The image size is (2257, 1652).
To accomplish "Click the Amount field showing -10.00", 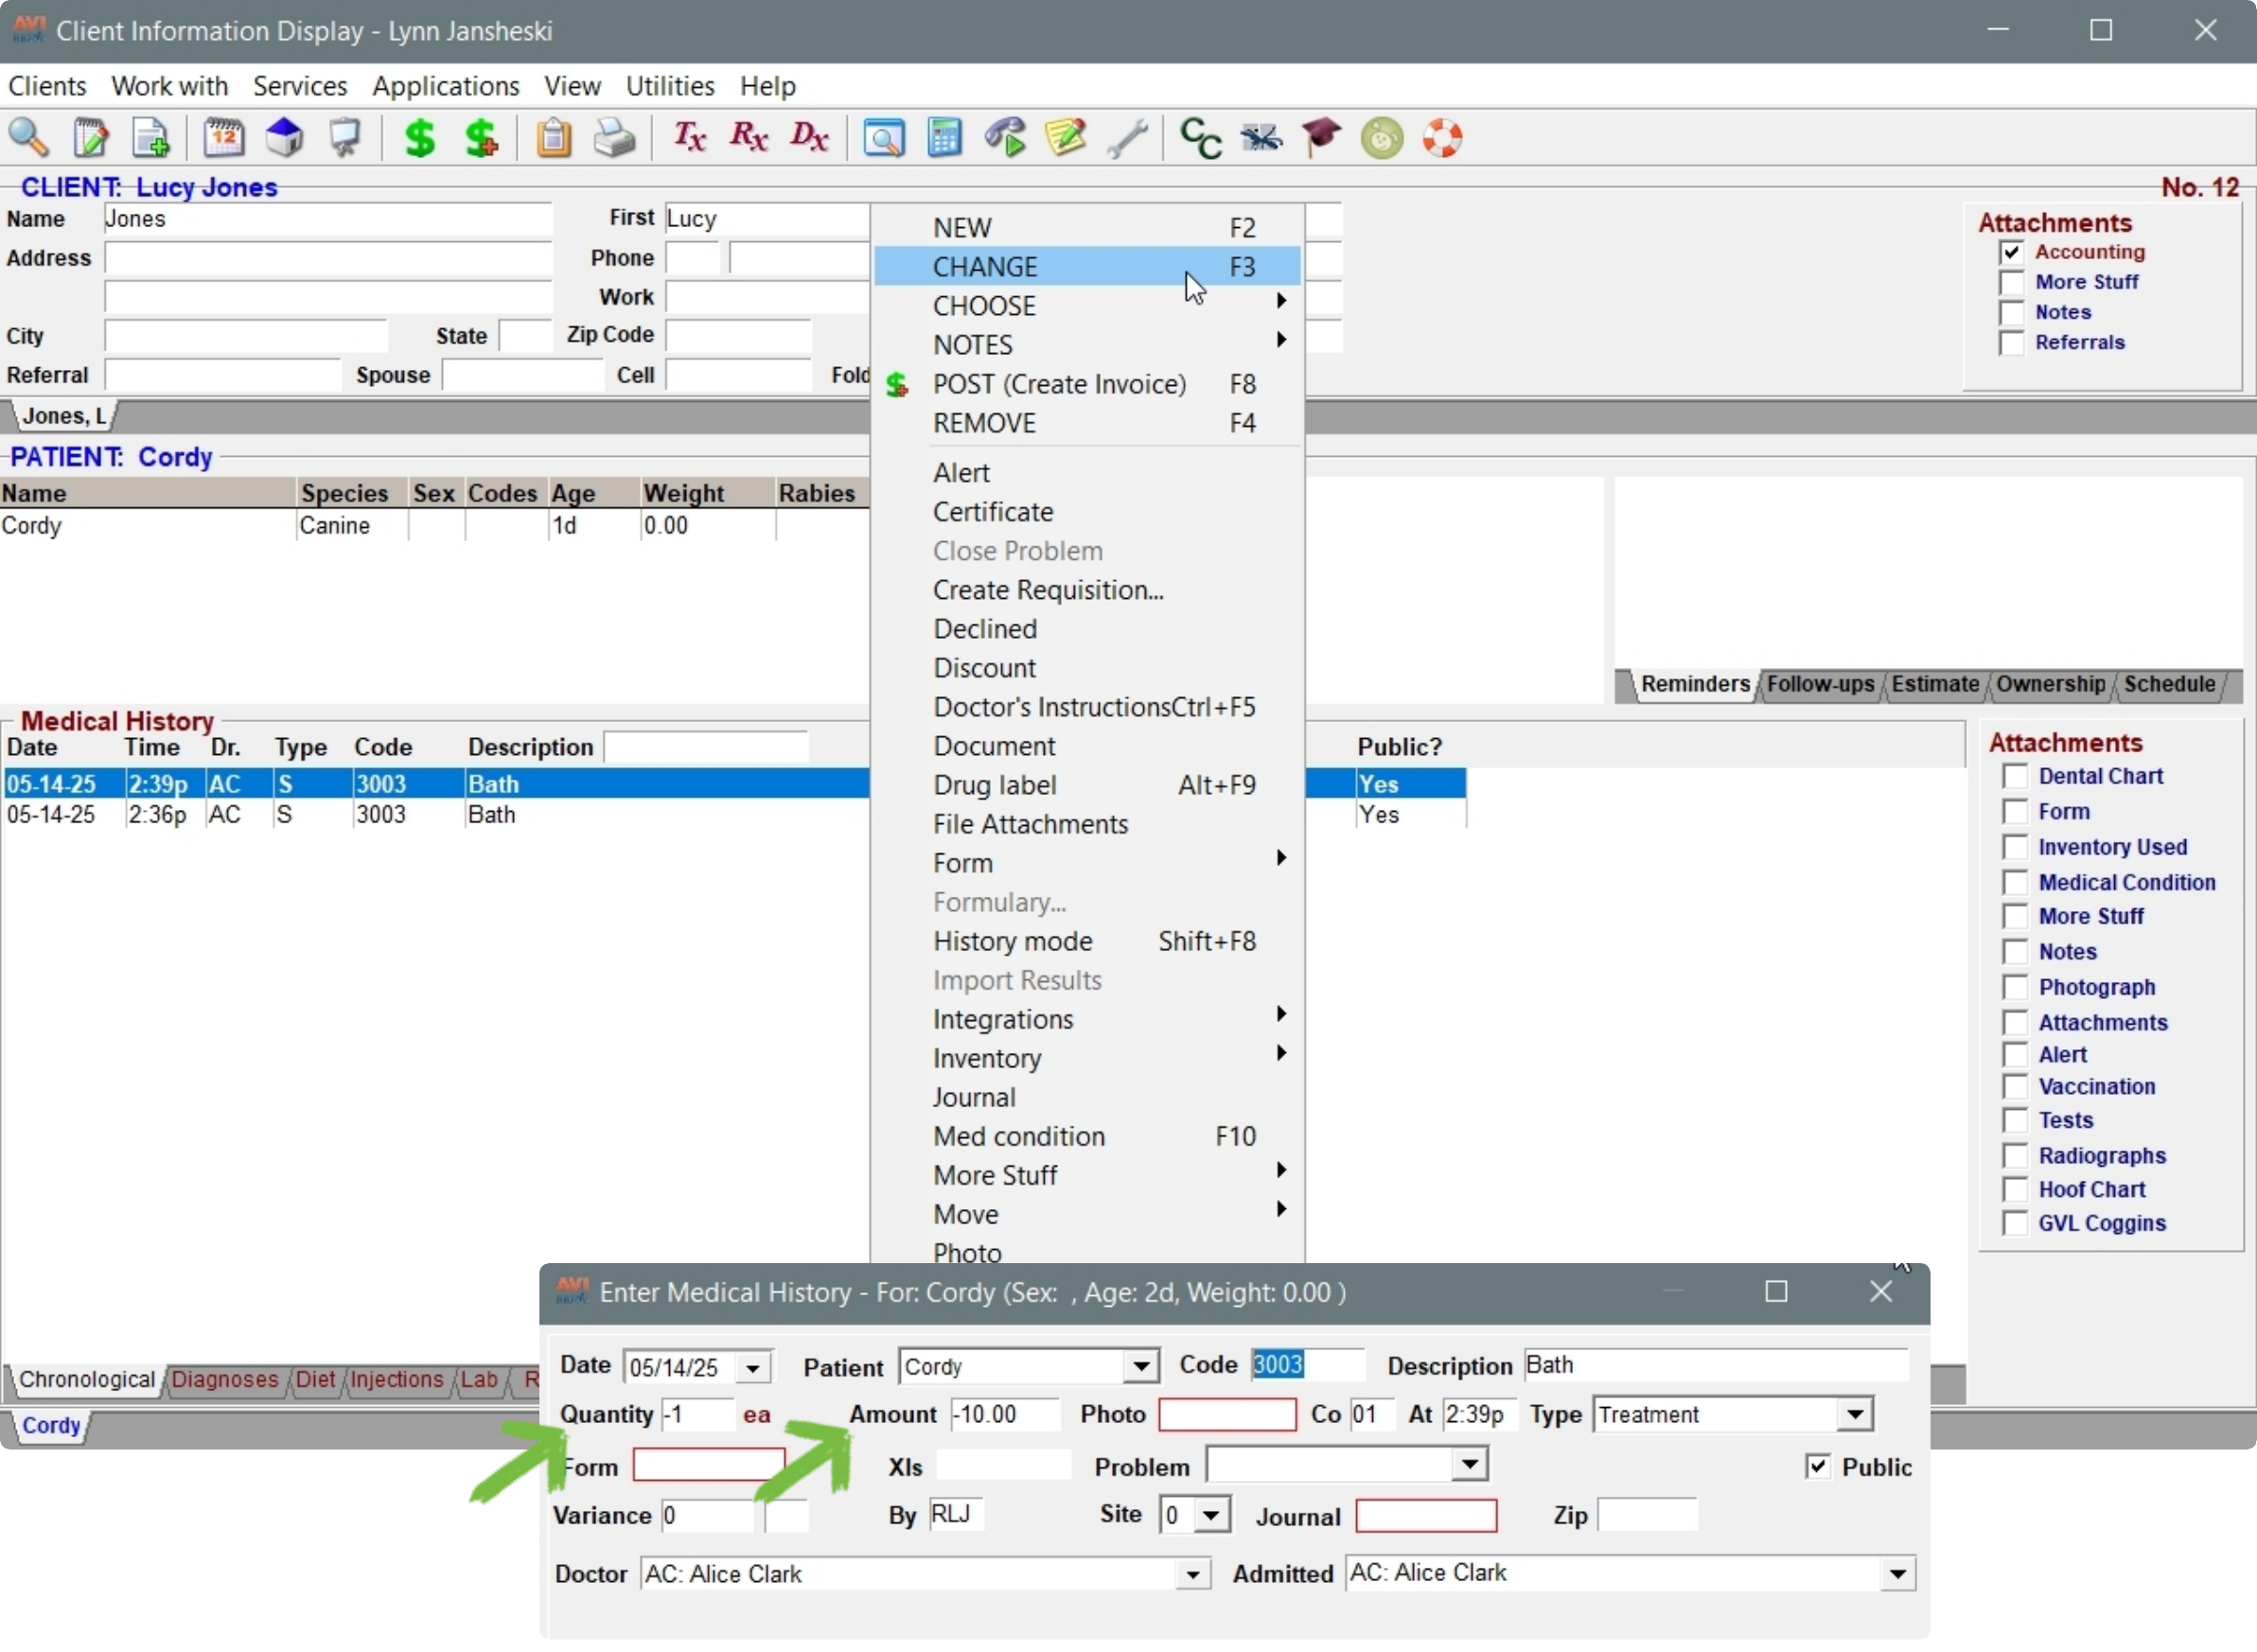I will [1003, 1414].
